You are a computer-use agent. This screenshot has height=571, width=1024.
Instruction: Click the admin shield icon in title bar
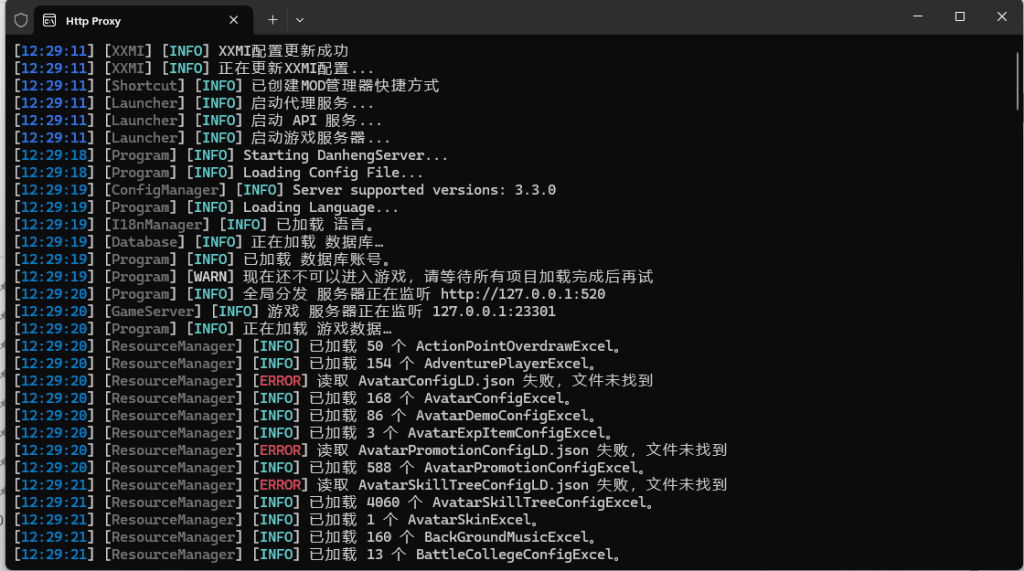(20, 20)
